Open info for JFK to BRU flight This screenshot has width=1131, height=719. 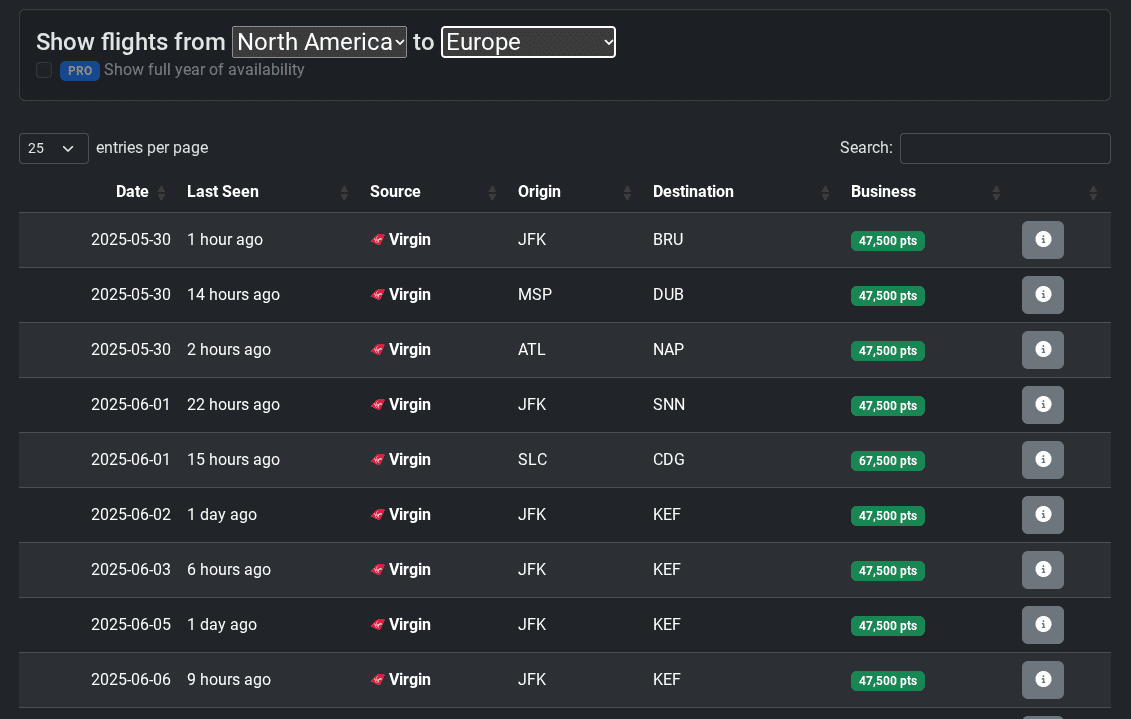(x=1042, y=240)
